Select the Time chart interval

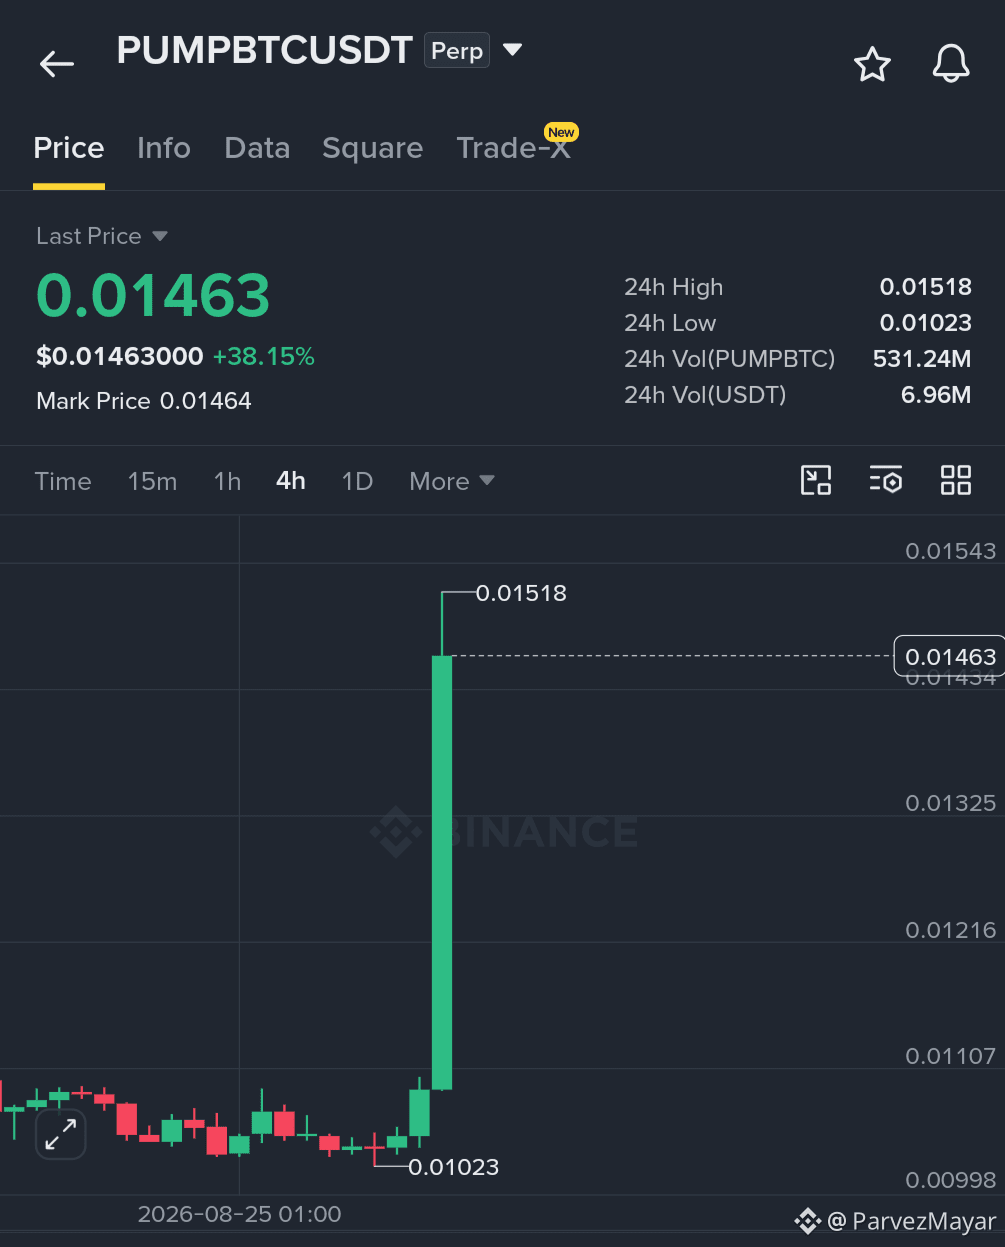[63, 481]
